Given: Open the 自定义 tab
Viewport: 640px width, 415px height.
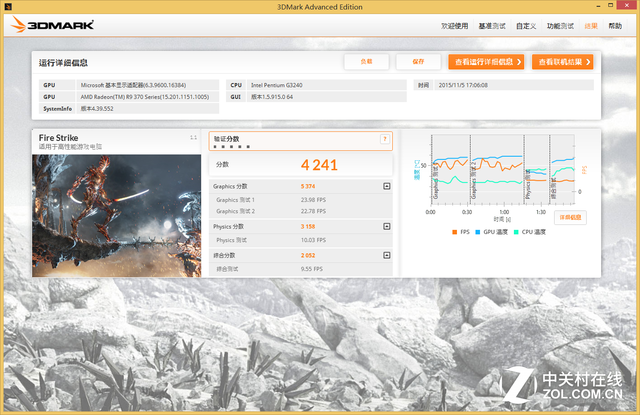Looking at the screenshot, I should click(527, 26).
